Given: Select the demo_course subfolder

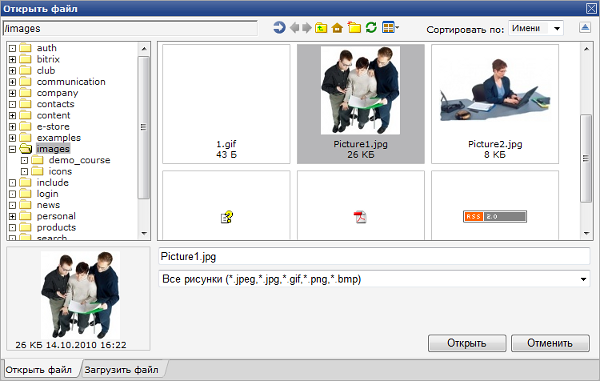Looking at the screenshot, I should pos(79,160).
